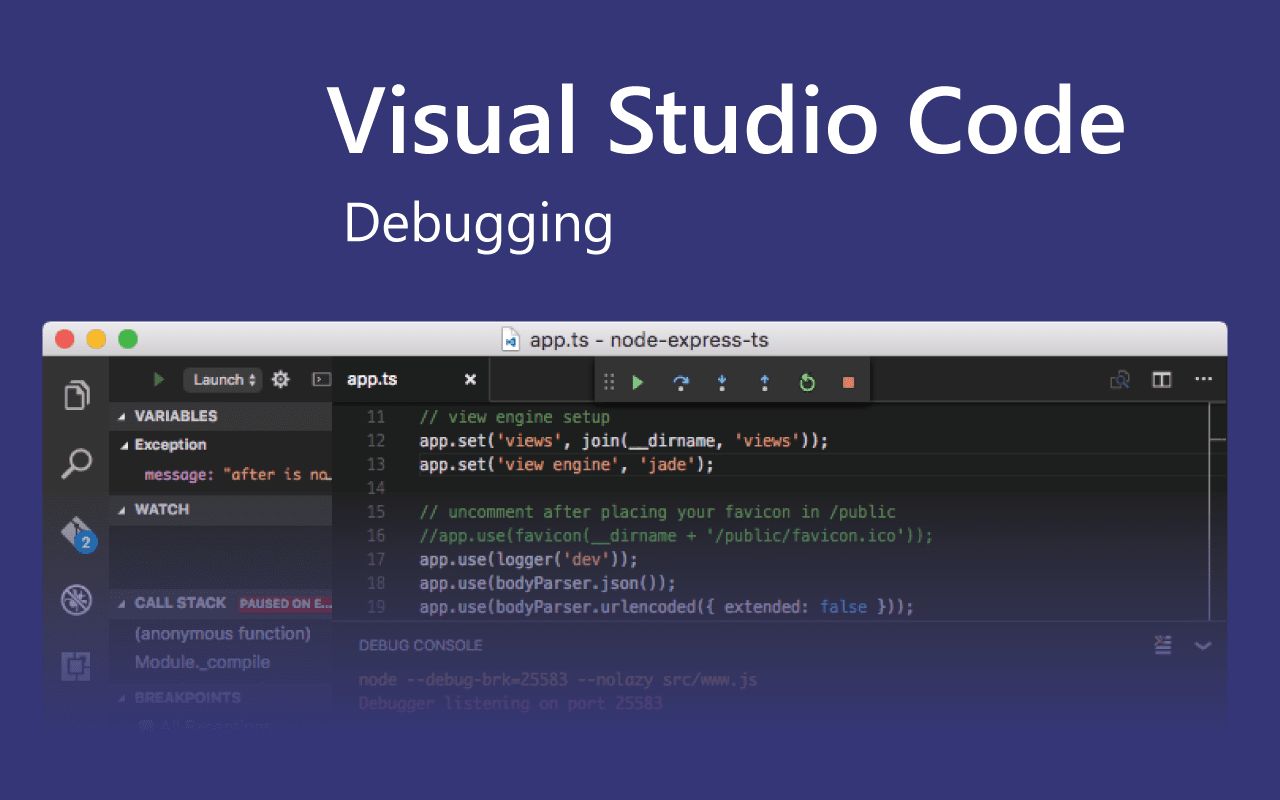Image resolution: width=1280 pixels, height=800 pixels.
Task: Close the app.ts tab
Action: [471, 380]
